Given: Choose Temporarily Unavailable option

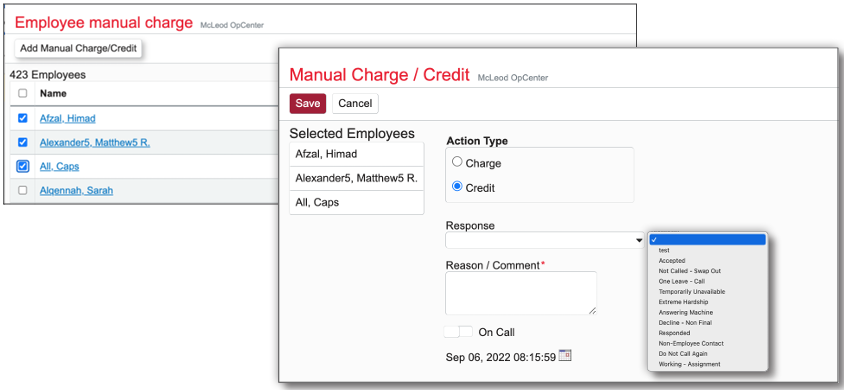Looking at the screenshot, I should [x=692, y=292].
